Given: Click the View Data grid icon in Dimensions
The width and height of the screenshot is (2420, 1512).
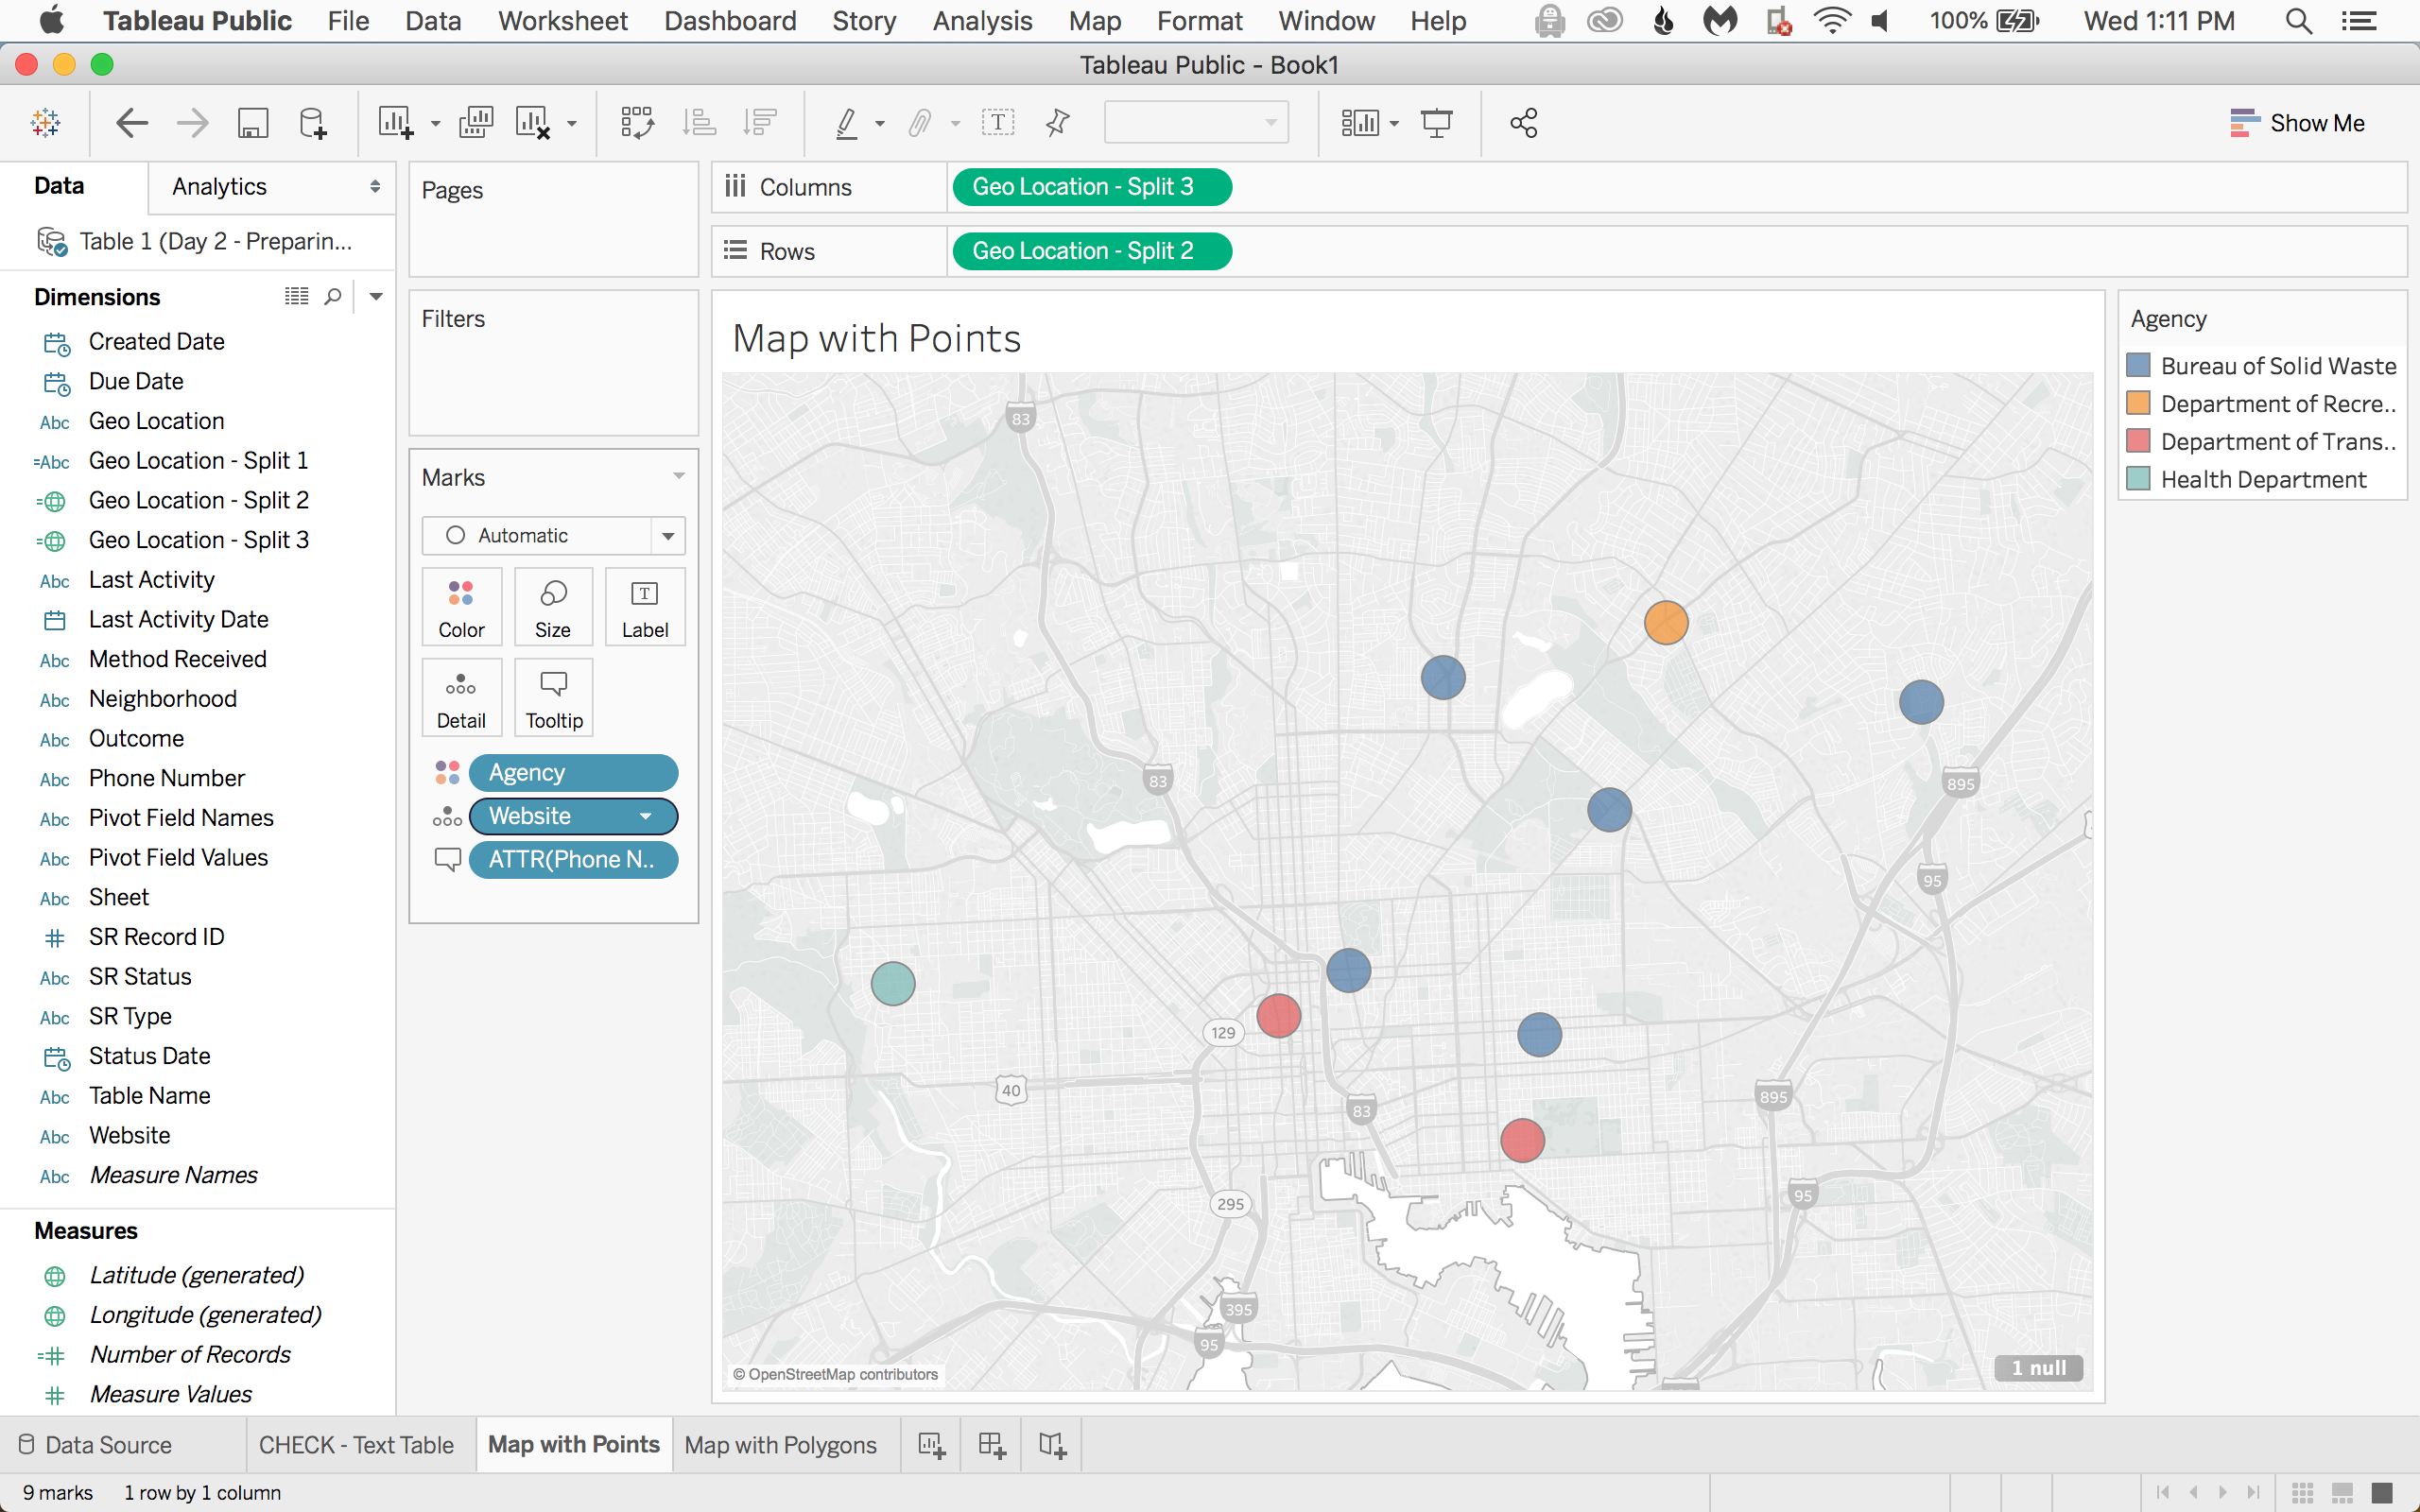Looking at the screenshot, I should [296, 296].
